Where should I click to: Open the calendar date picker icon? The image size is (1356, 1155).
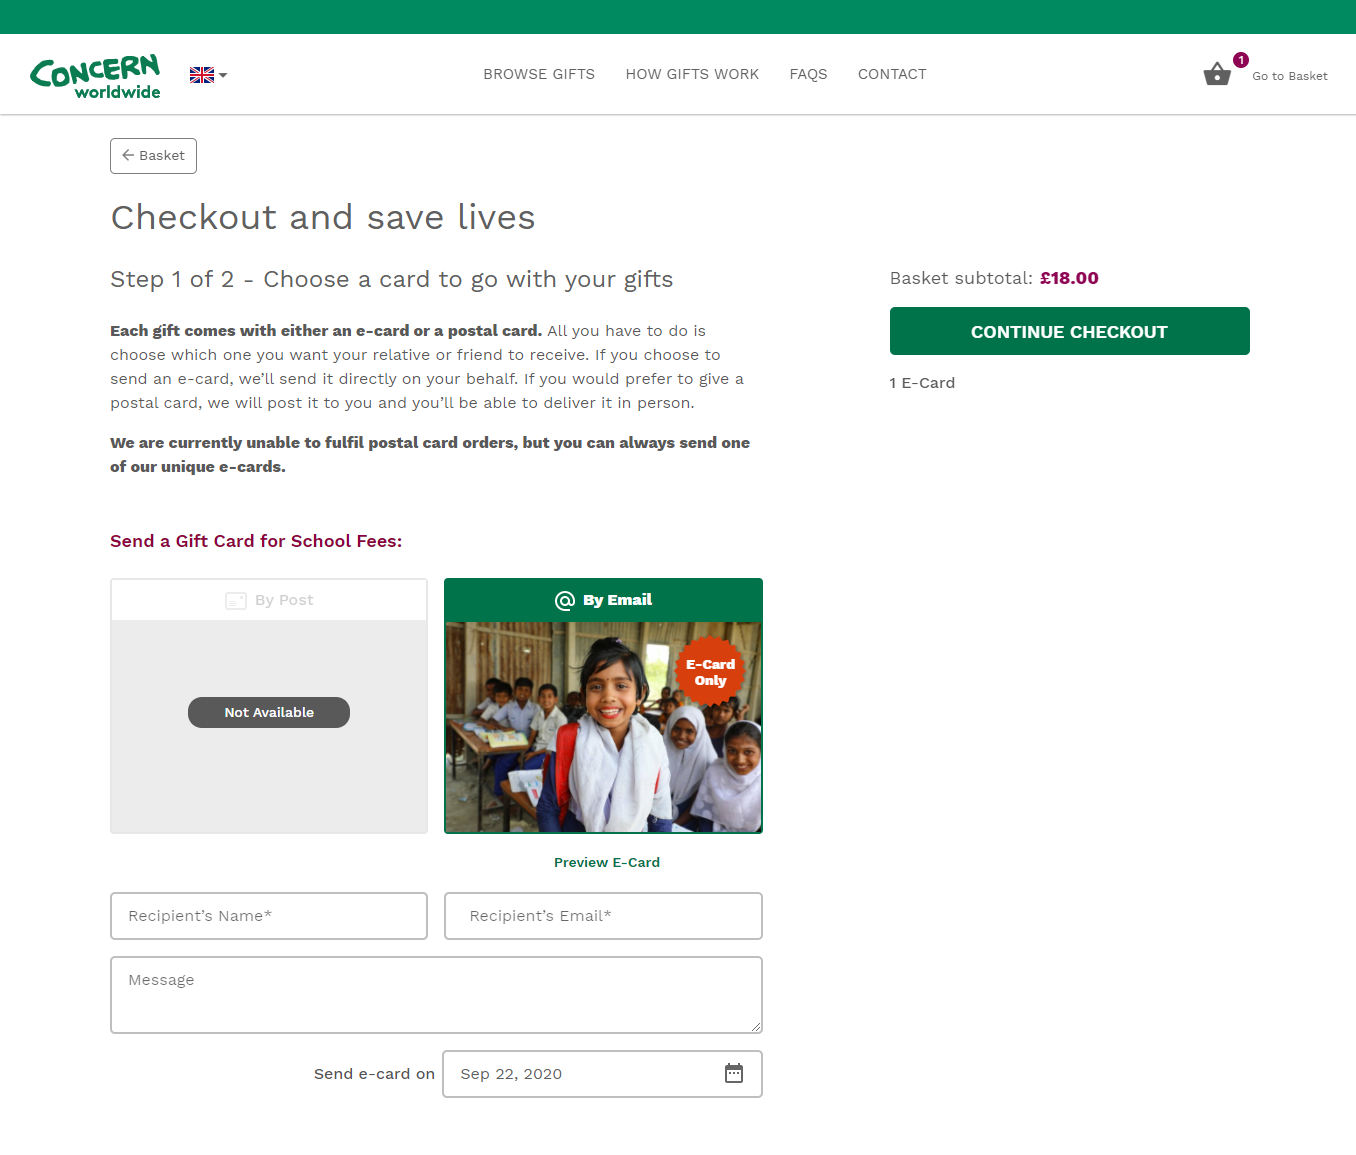tap(734, 1073)
